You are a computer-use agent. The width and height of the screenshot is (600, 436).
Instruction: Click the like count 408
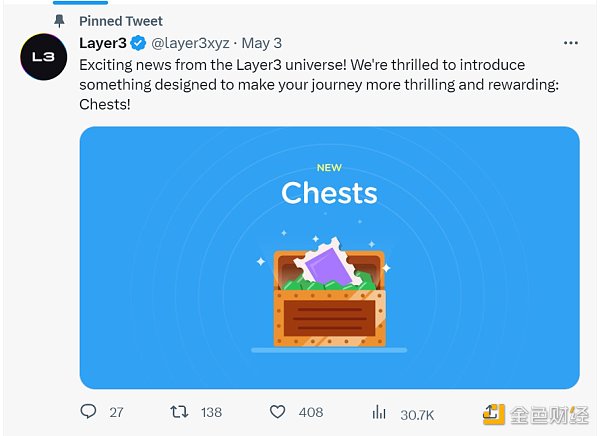(311, 413)
